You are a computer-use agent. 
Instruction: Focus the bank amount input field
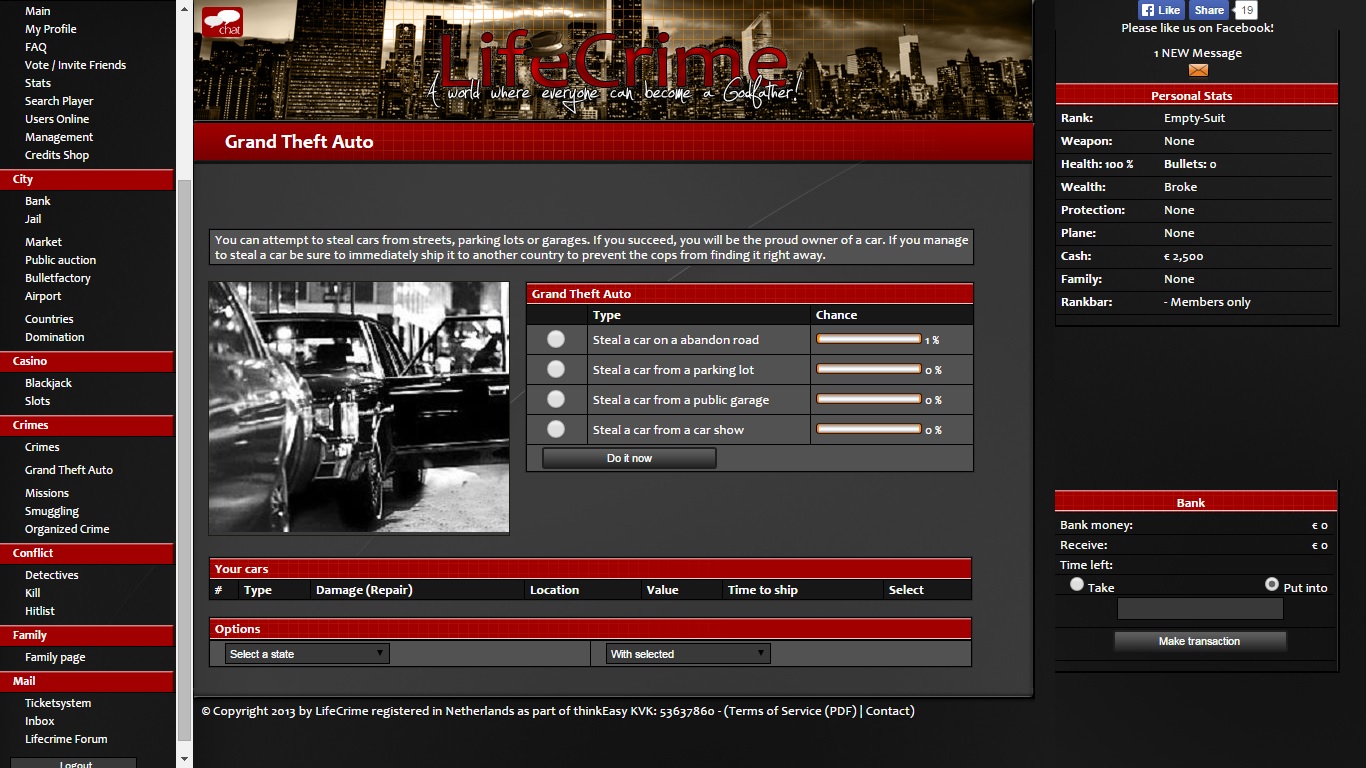1200,608
